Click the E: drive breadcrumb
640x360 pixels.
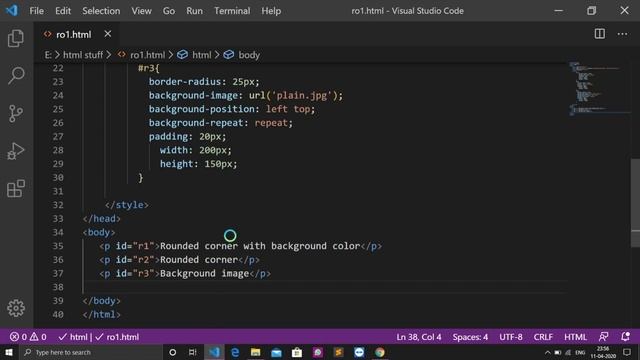[x=48, y=55]
